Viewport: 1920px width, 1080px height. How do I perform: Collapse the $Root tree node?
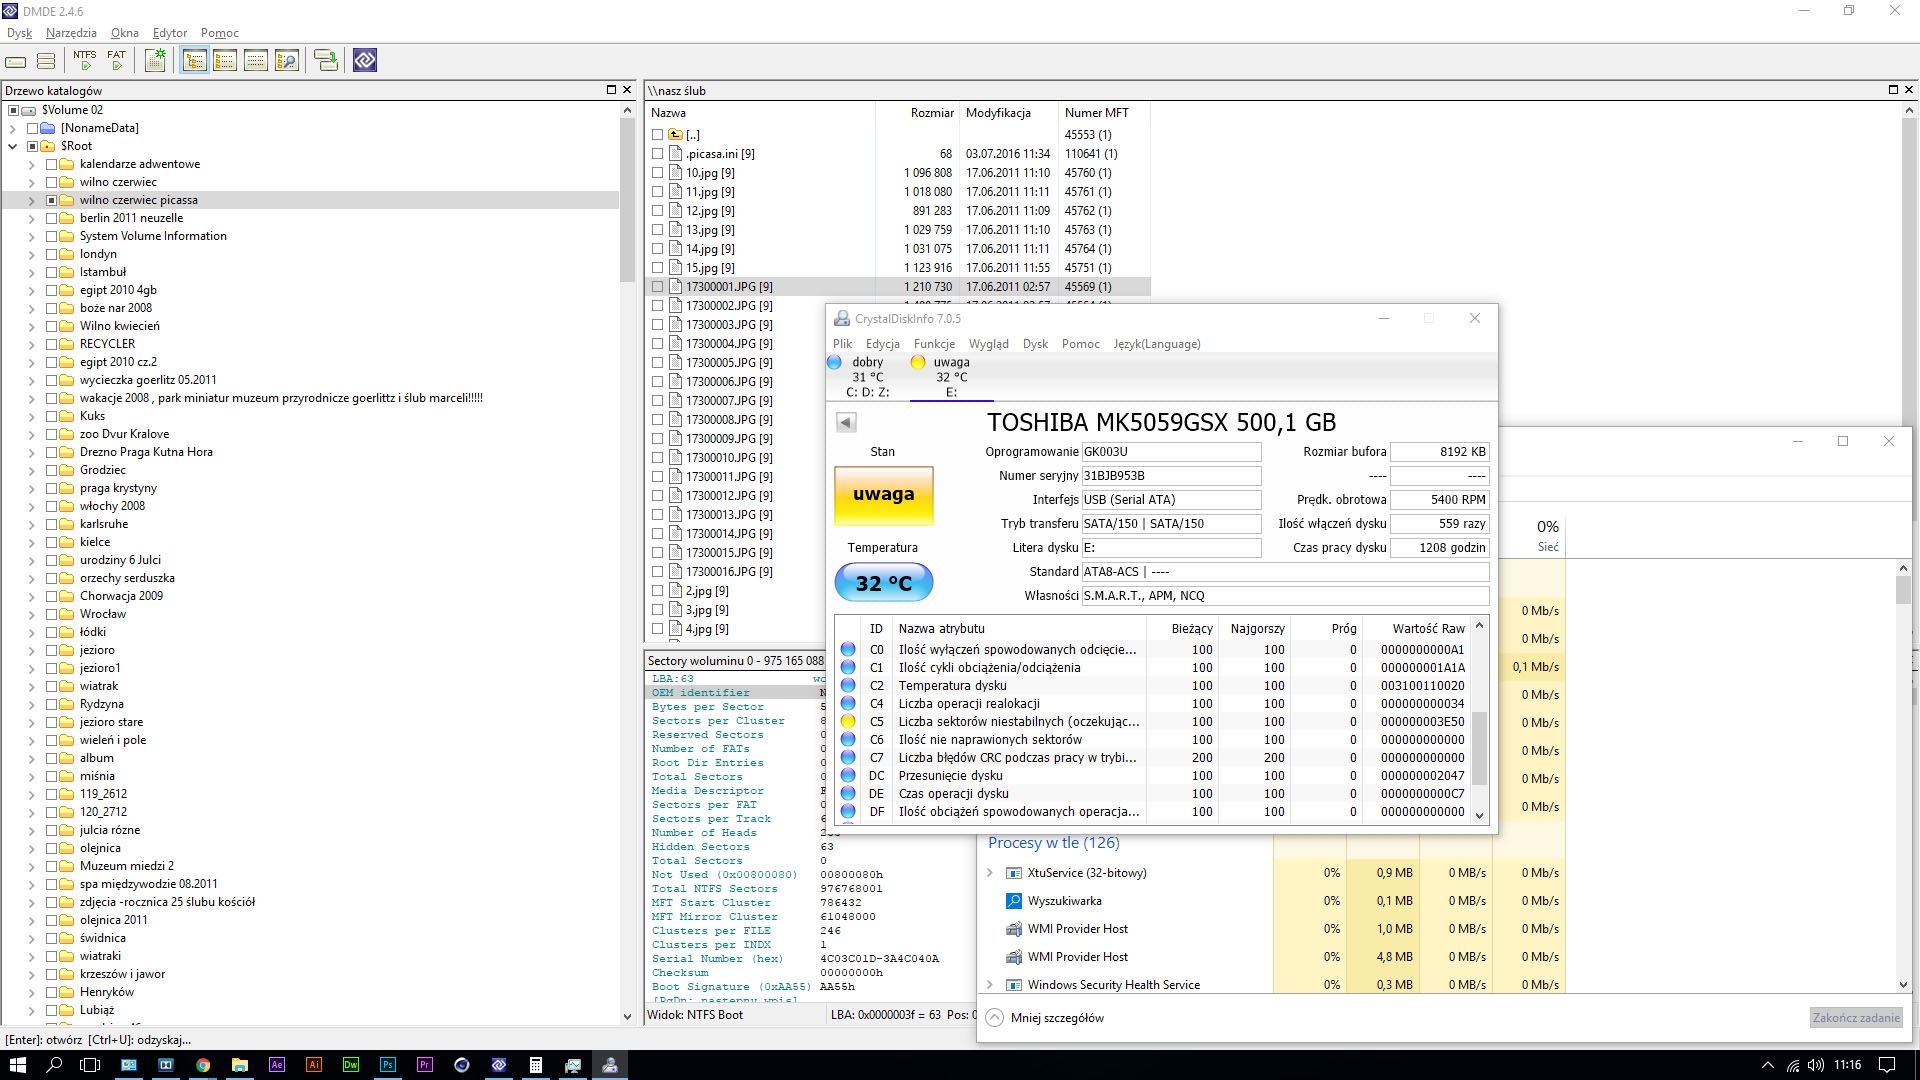coord(12,146)
